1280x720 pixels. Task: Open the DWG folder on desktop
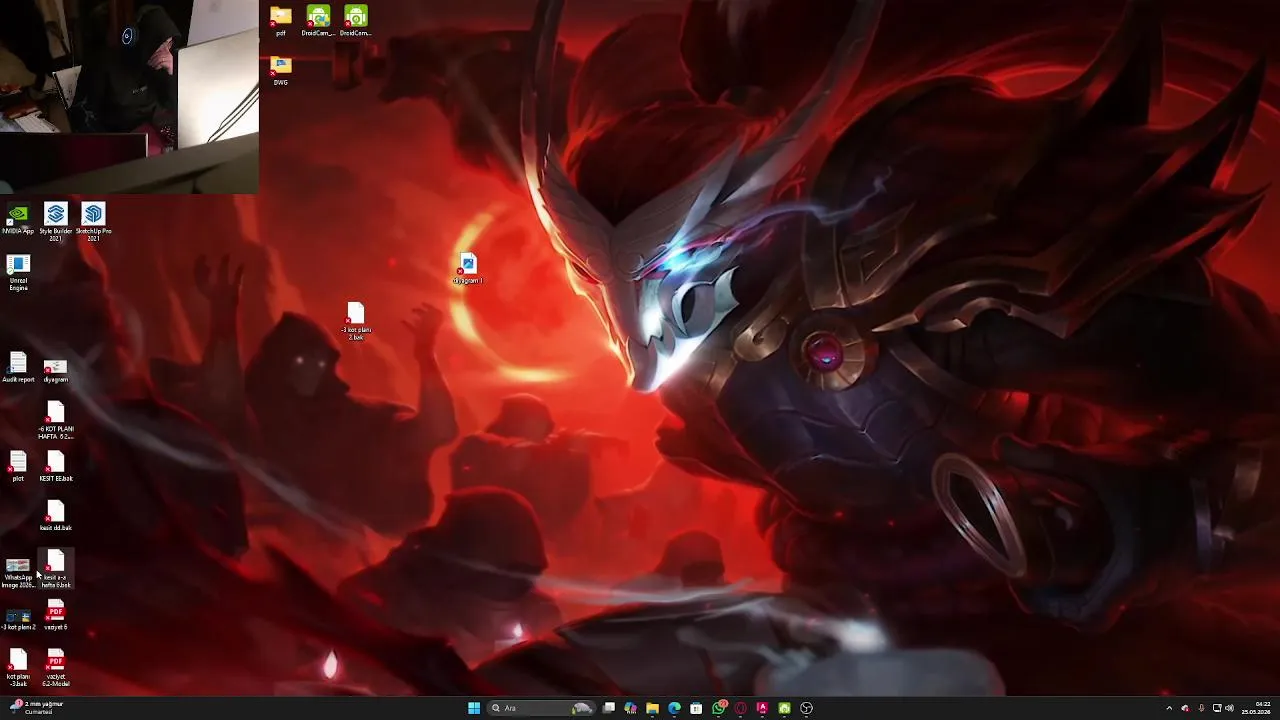280,70
